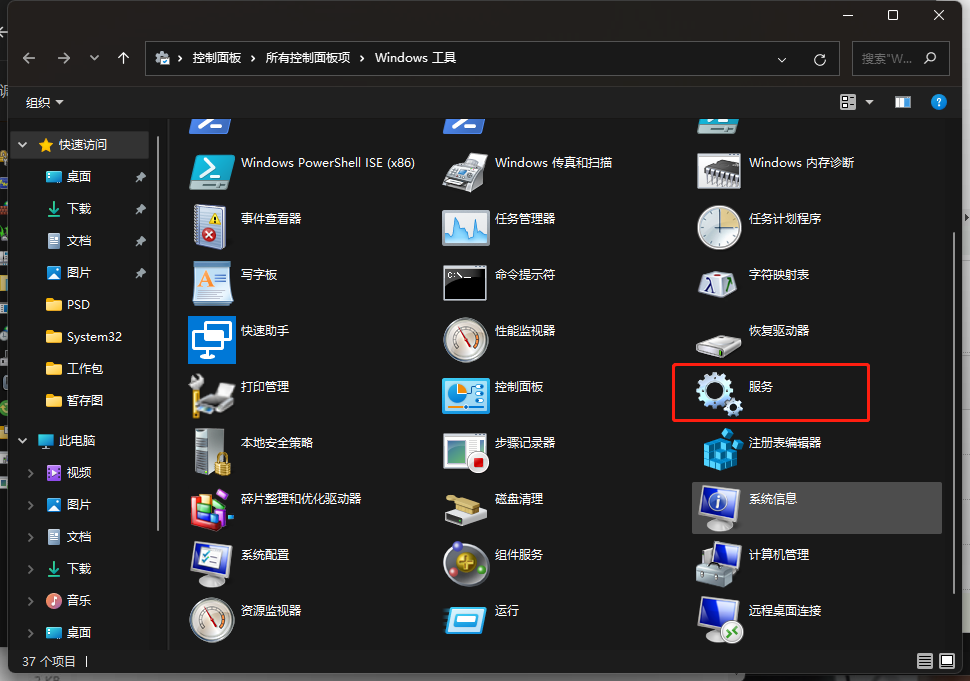Open 性能监视器 performance monitor icon
Viewport: 970px width, 681px height.
(466, 338)
